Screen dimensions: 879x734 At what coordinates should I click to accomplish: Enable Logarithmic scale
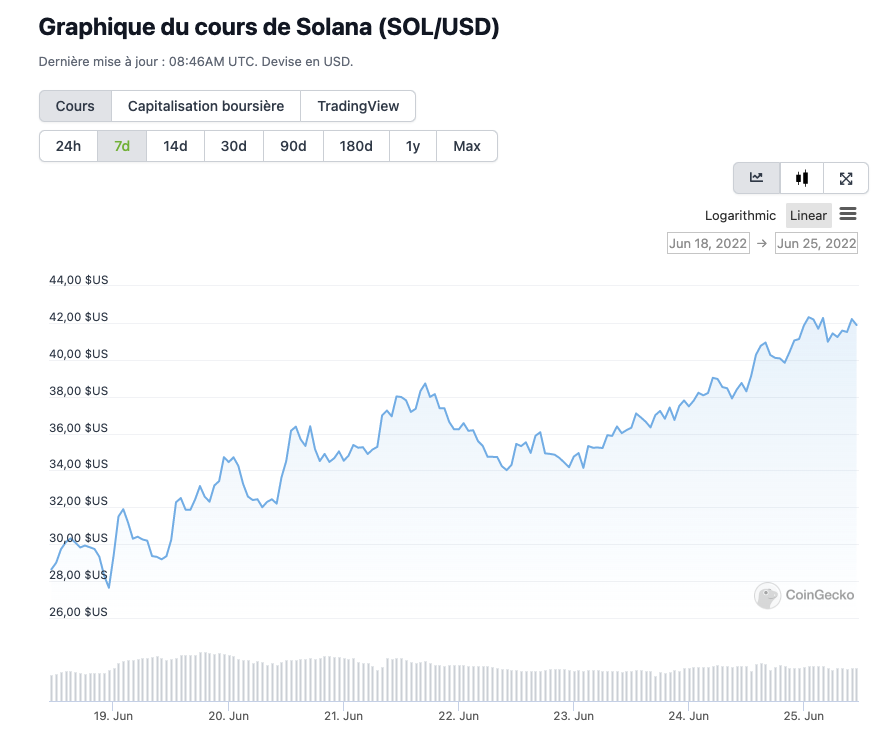click(740, 215)
